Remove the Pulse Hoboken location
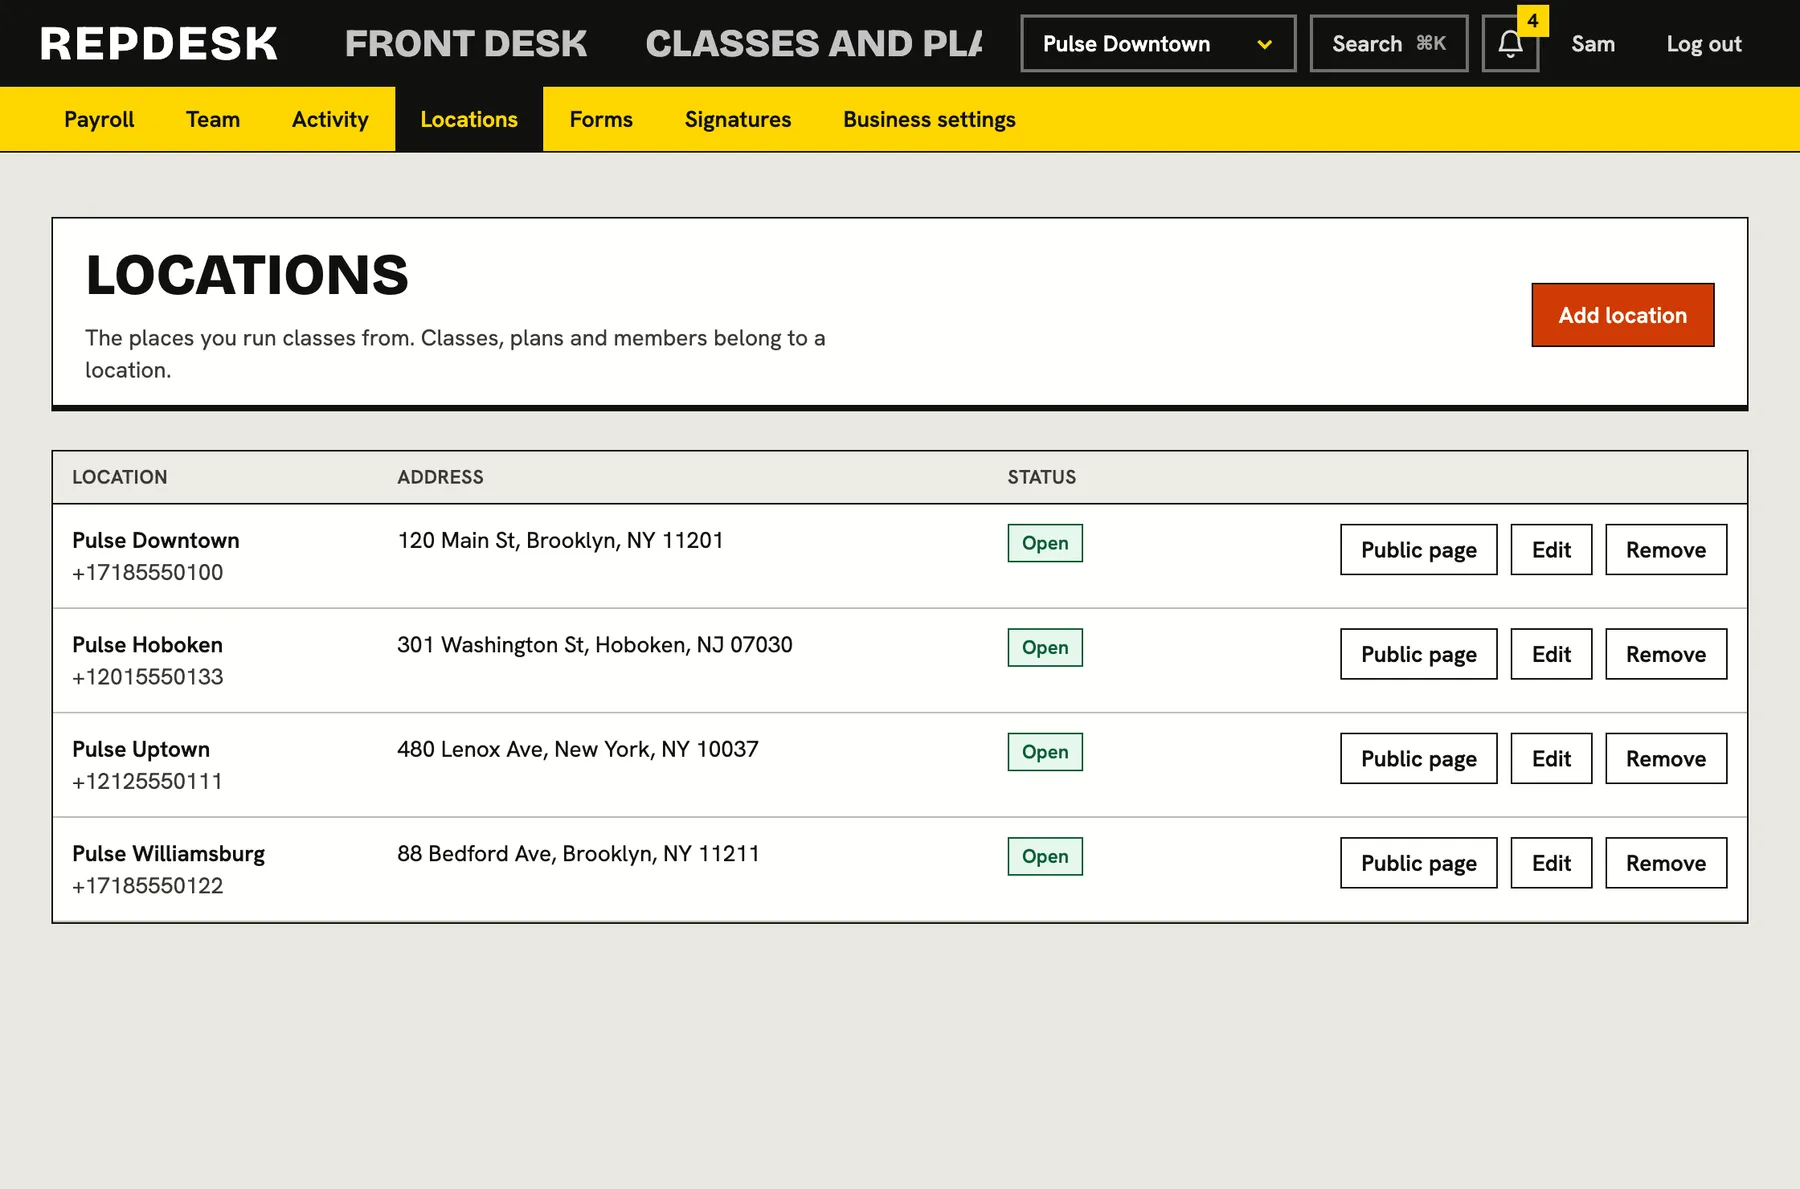 click(1666, 654)
